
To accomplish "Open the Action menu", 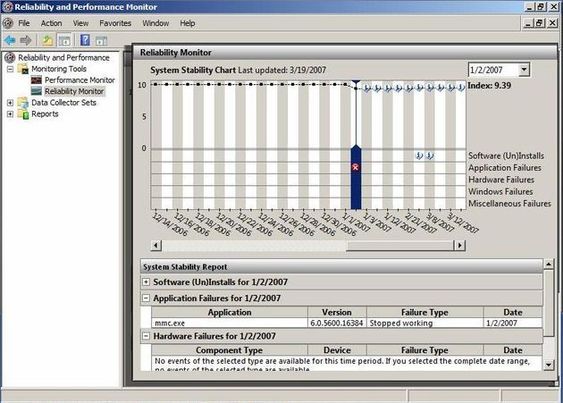I will (x=51, y=23).
